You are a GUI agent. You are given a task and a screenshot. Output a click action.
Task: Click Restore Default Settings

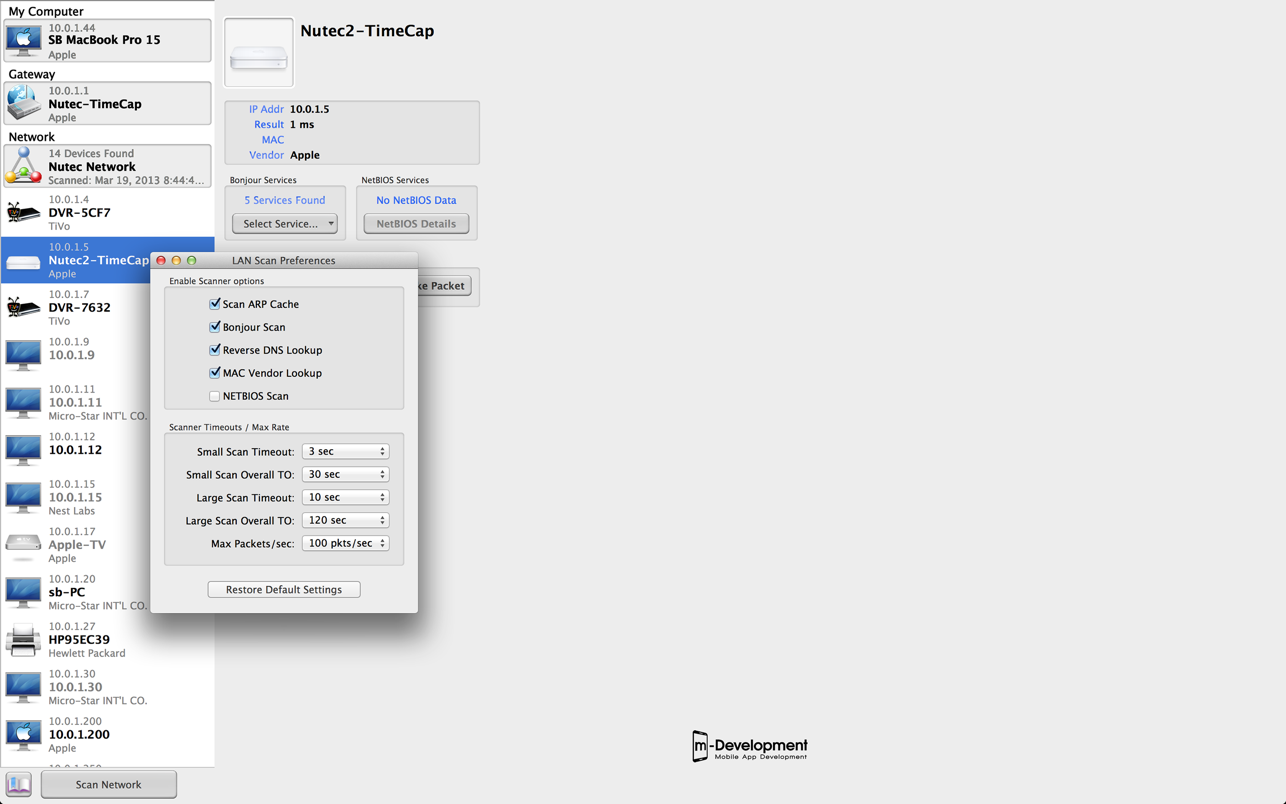click(x=284, y=590)
